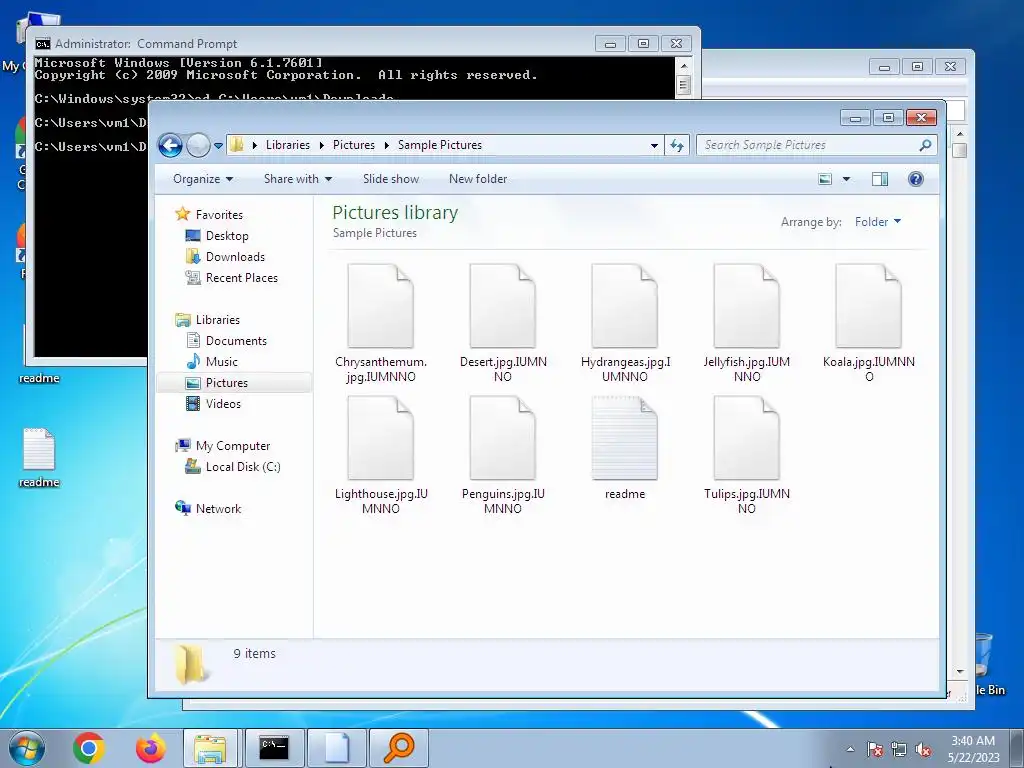Open the view options dropdown arrow
Screen dimensions: 1024x768
pyautogui.click(x=846, y=179)
